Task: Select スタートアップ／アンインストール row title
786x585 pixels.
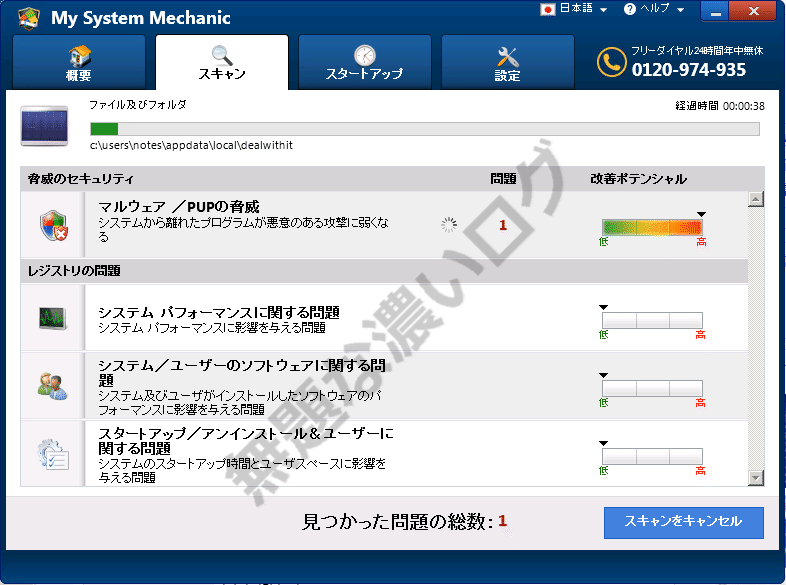Action: pos(246,440)
